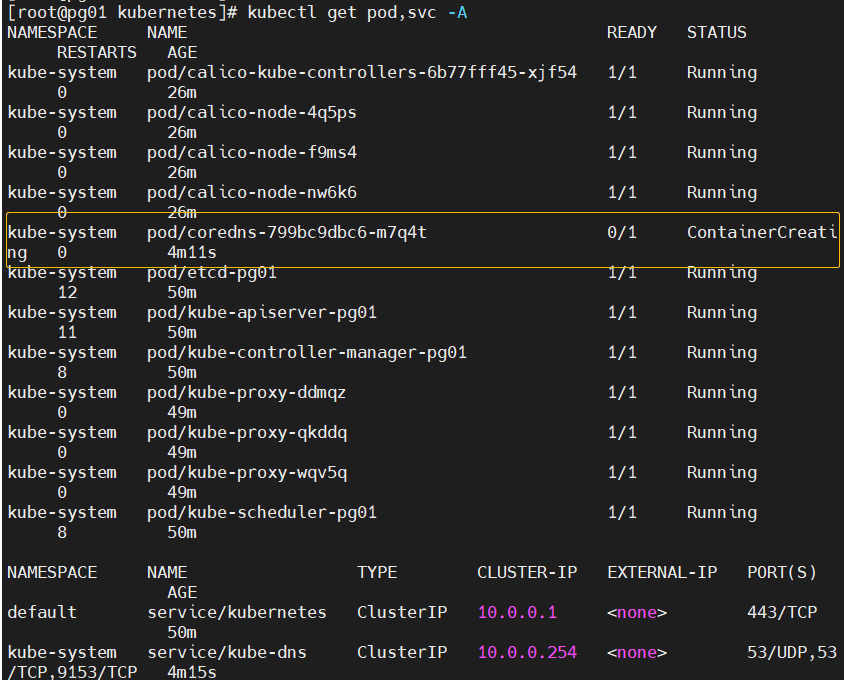This screenshot has width=844, height=680.
Task: Select service/kube-dns text
Action: 227,653
